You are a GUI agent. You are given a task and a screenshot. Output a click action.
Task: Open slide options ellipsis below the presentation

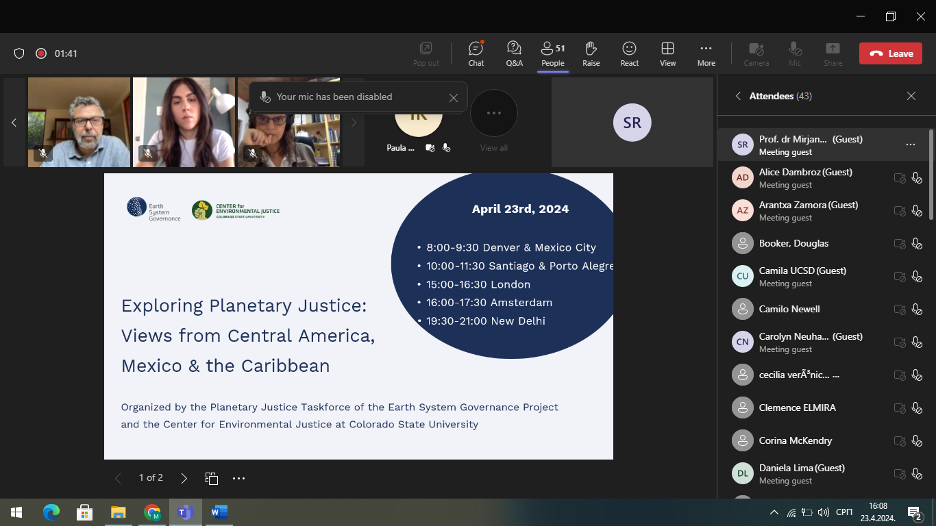[239, 478]
